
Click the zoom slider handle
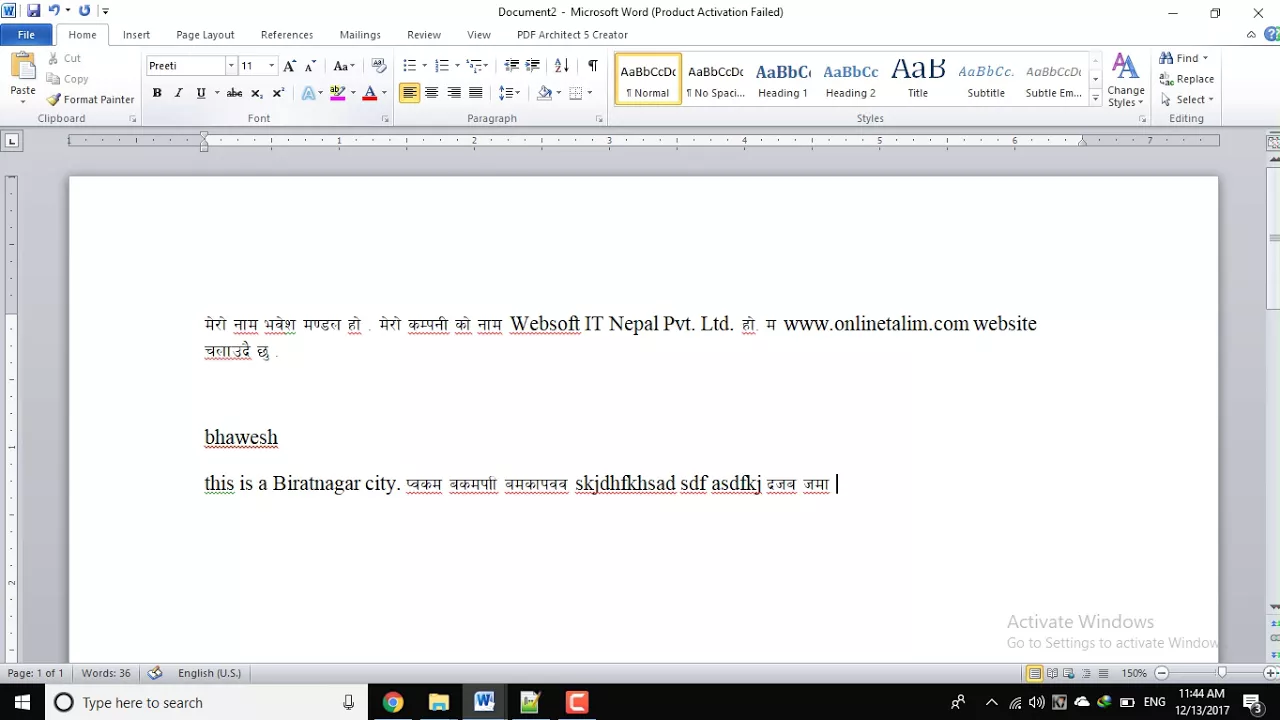[1221, 673]
